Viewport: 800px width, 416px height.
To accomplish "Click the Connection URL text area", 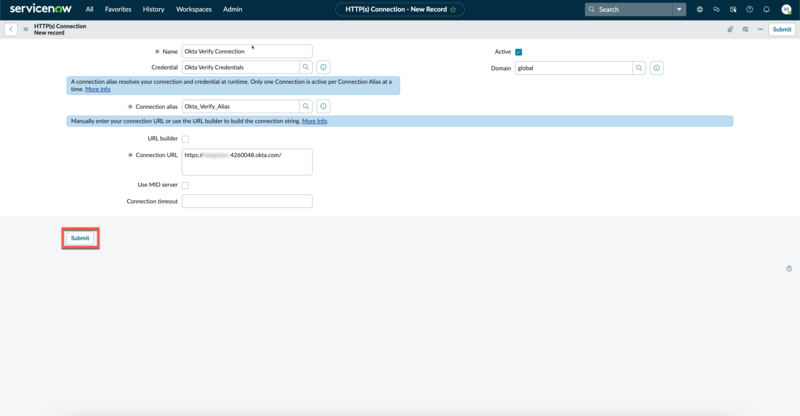I will pyautogui.click(x=247, y=162).
